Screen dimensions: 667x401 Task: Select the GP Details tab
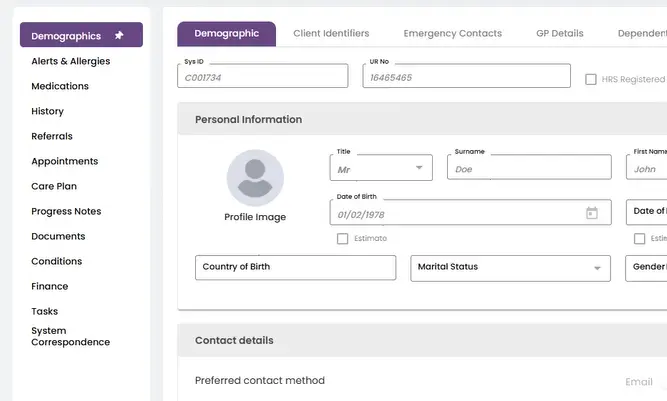click(x=559, y=33)
